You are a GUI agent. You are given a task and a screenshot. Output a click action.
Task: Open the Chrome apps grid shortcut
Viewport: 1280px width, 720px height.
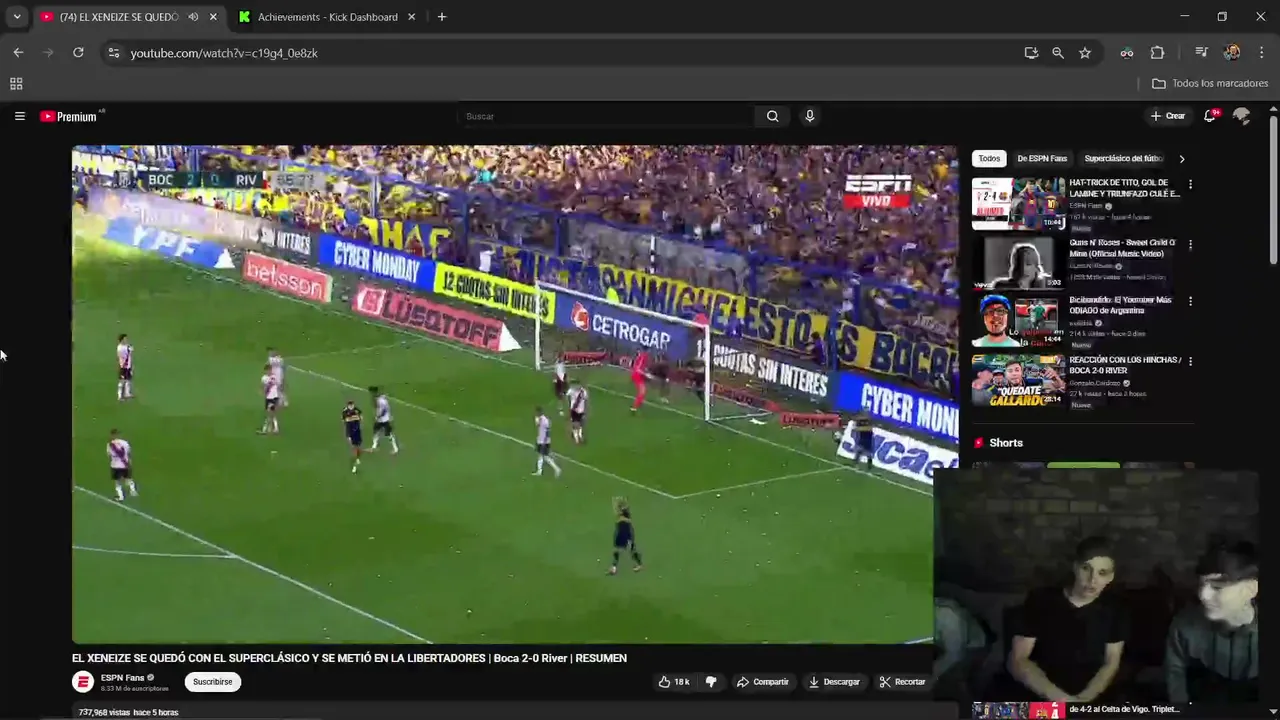click(16, 84)
